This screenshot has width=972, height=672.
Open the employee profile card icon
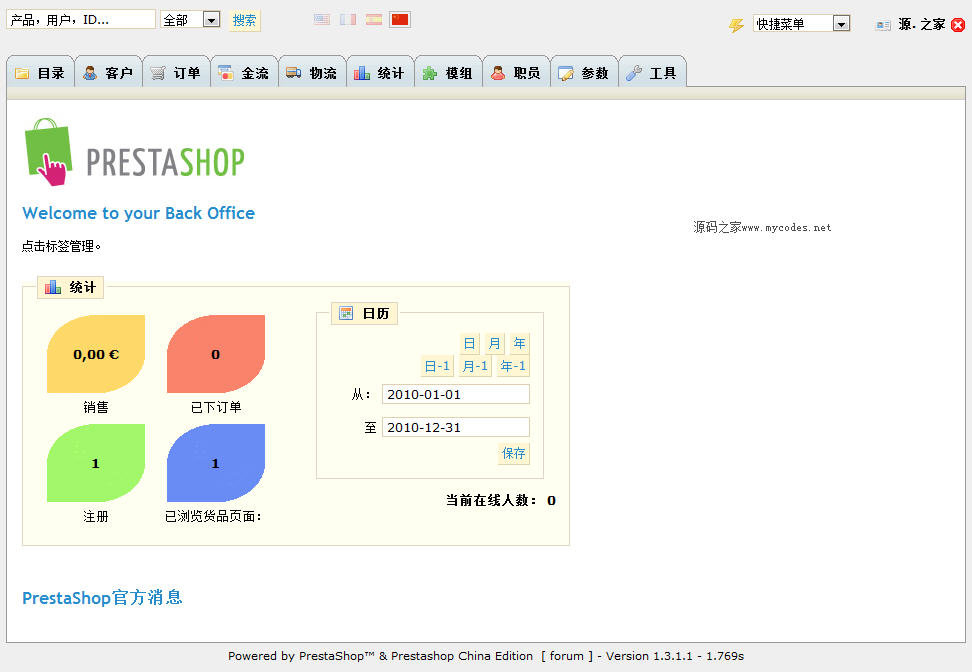click(x=883, y=25)
